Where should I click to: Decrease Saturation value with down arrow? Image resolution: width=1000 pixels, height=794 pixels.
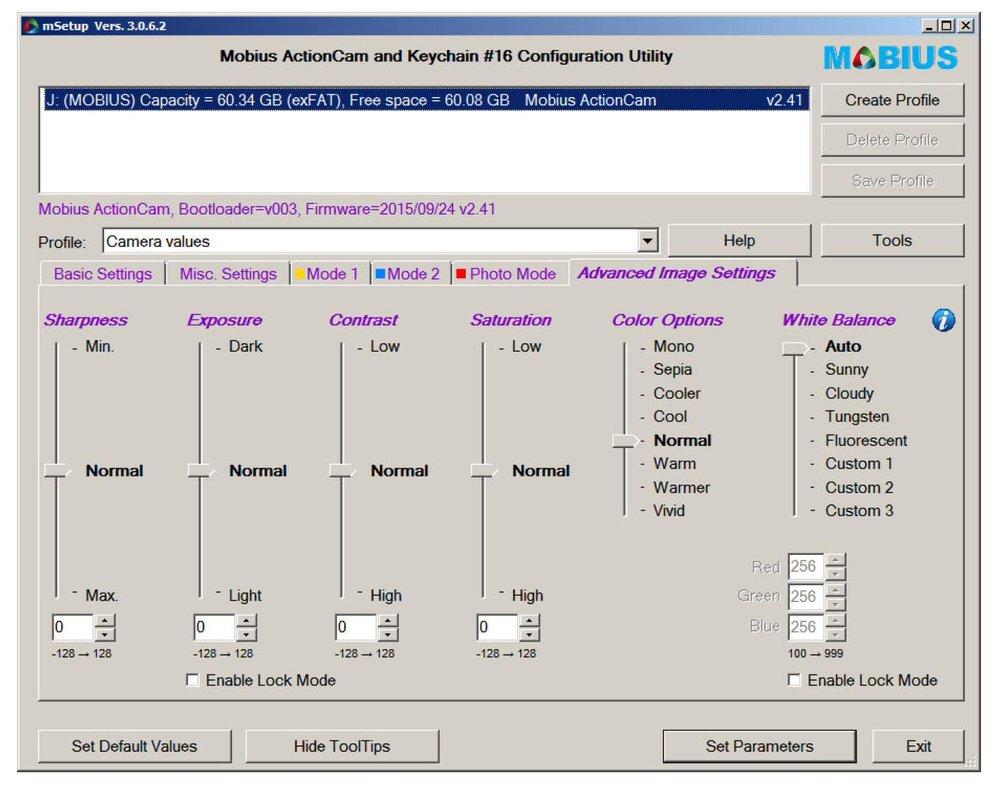point(529,634)
